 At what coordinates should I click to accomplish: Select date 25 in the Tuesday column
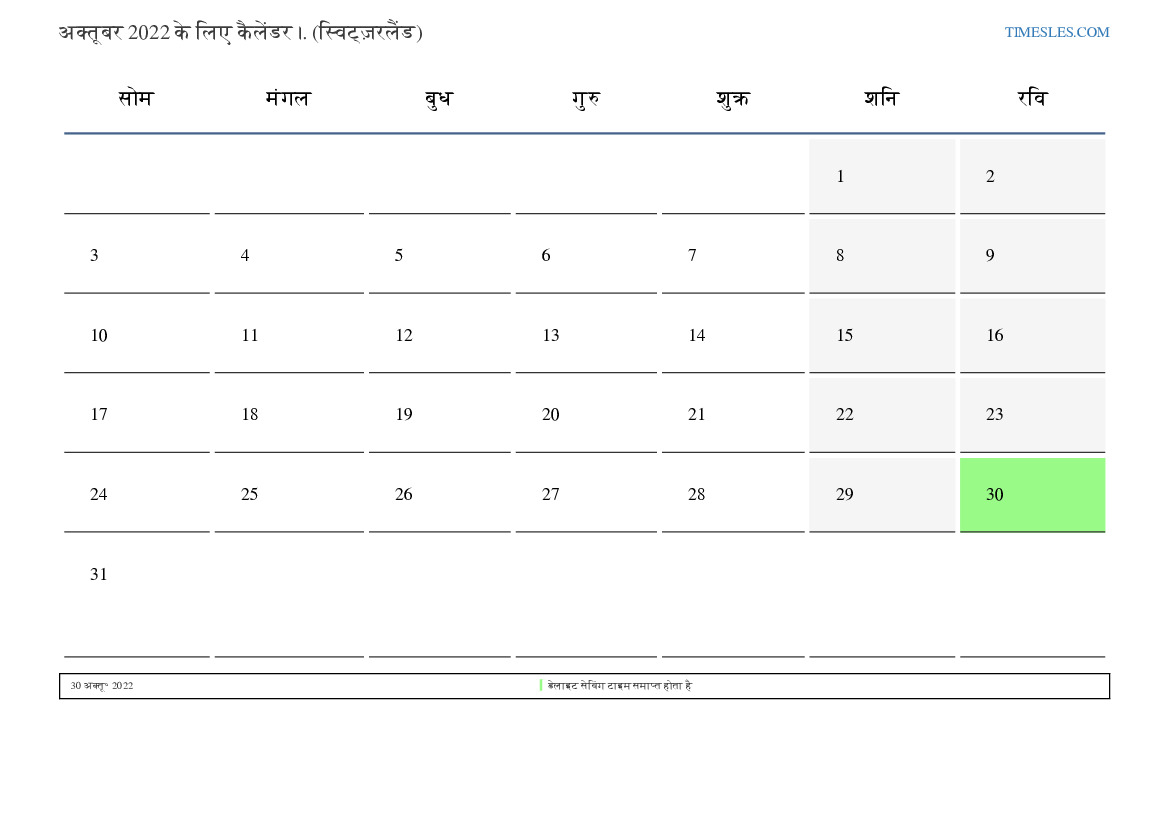[250, 495]
